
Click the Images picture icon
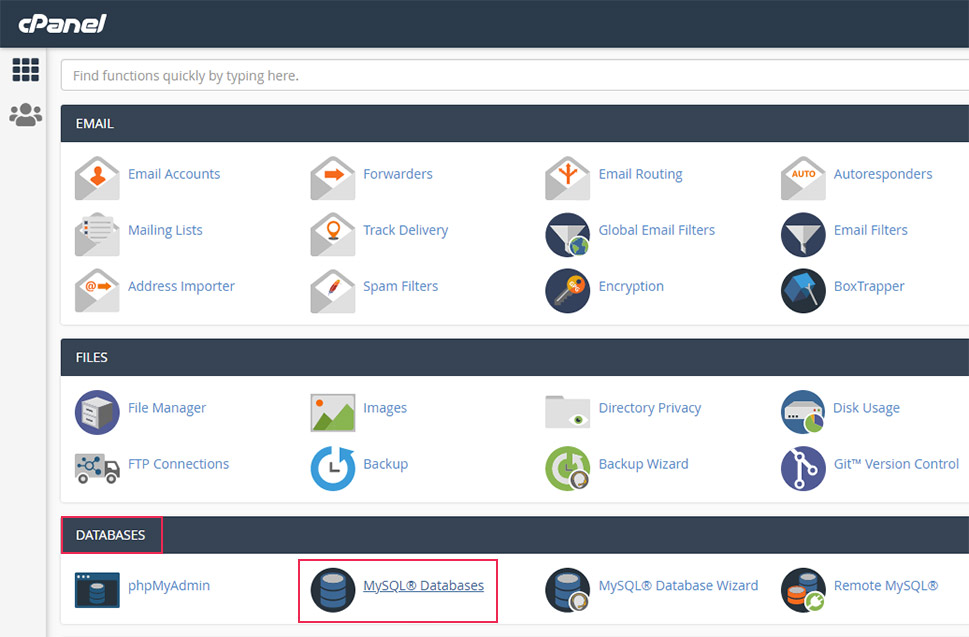tap(332, 412)
